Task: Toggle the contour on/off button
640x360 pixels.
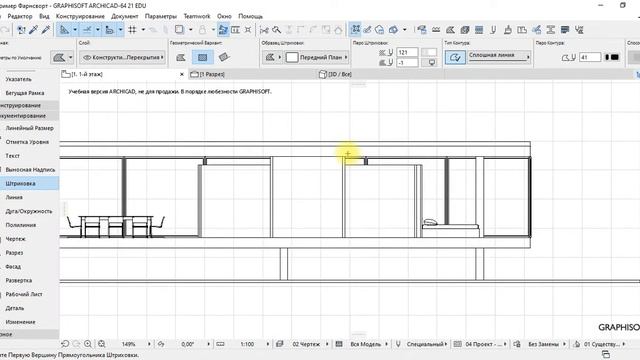Action: point(455,58)
